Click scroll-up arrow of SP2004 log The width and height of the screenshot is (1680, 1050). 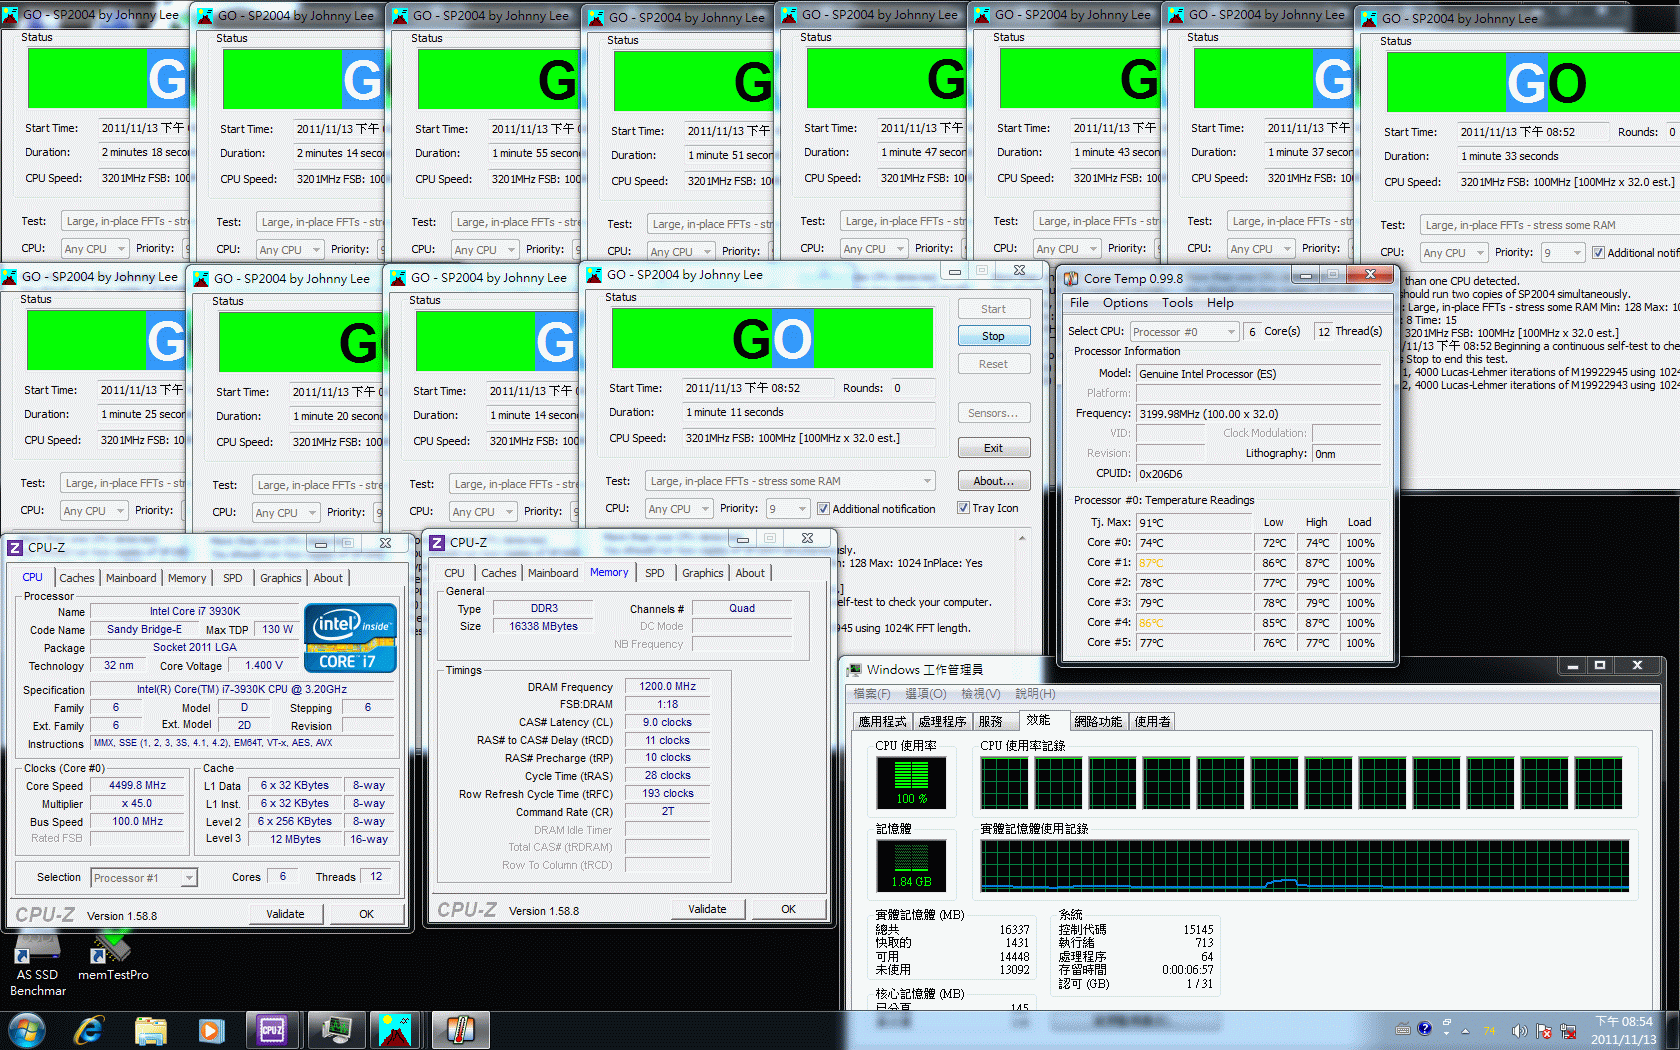point(1022,539)
